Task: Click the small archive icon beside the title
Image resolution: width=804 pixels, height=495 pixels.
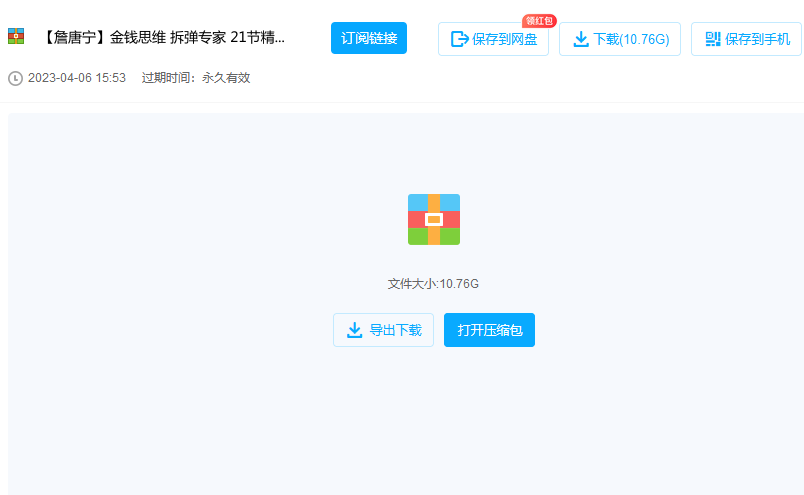Action: pyautogui.click(x=16, y=36)
